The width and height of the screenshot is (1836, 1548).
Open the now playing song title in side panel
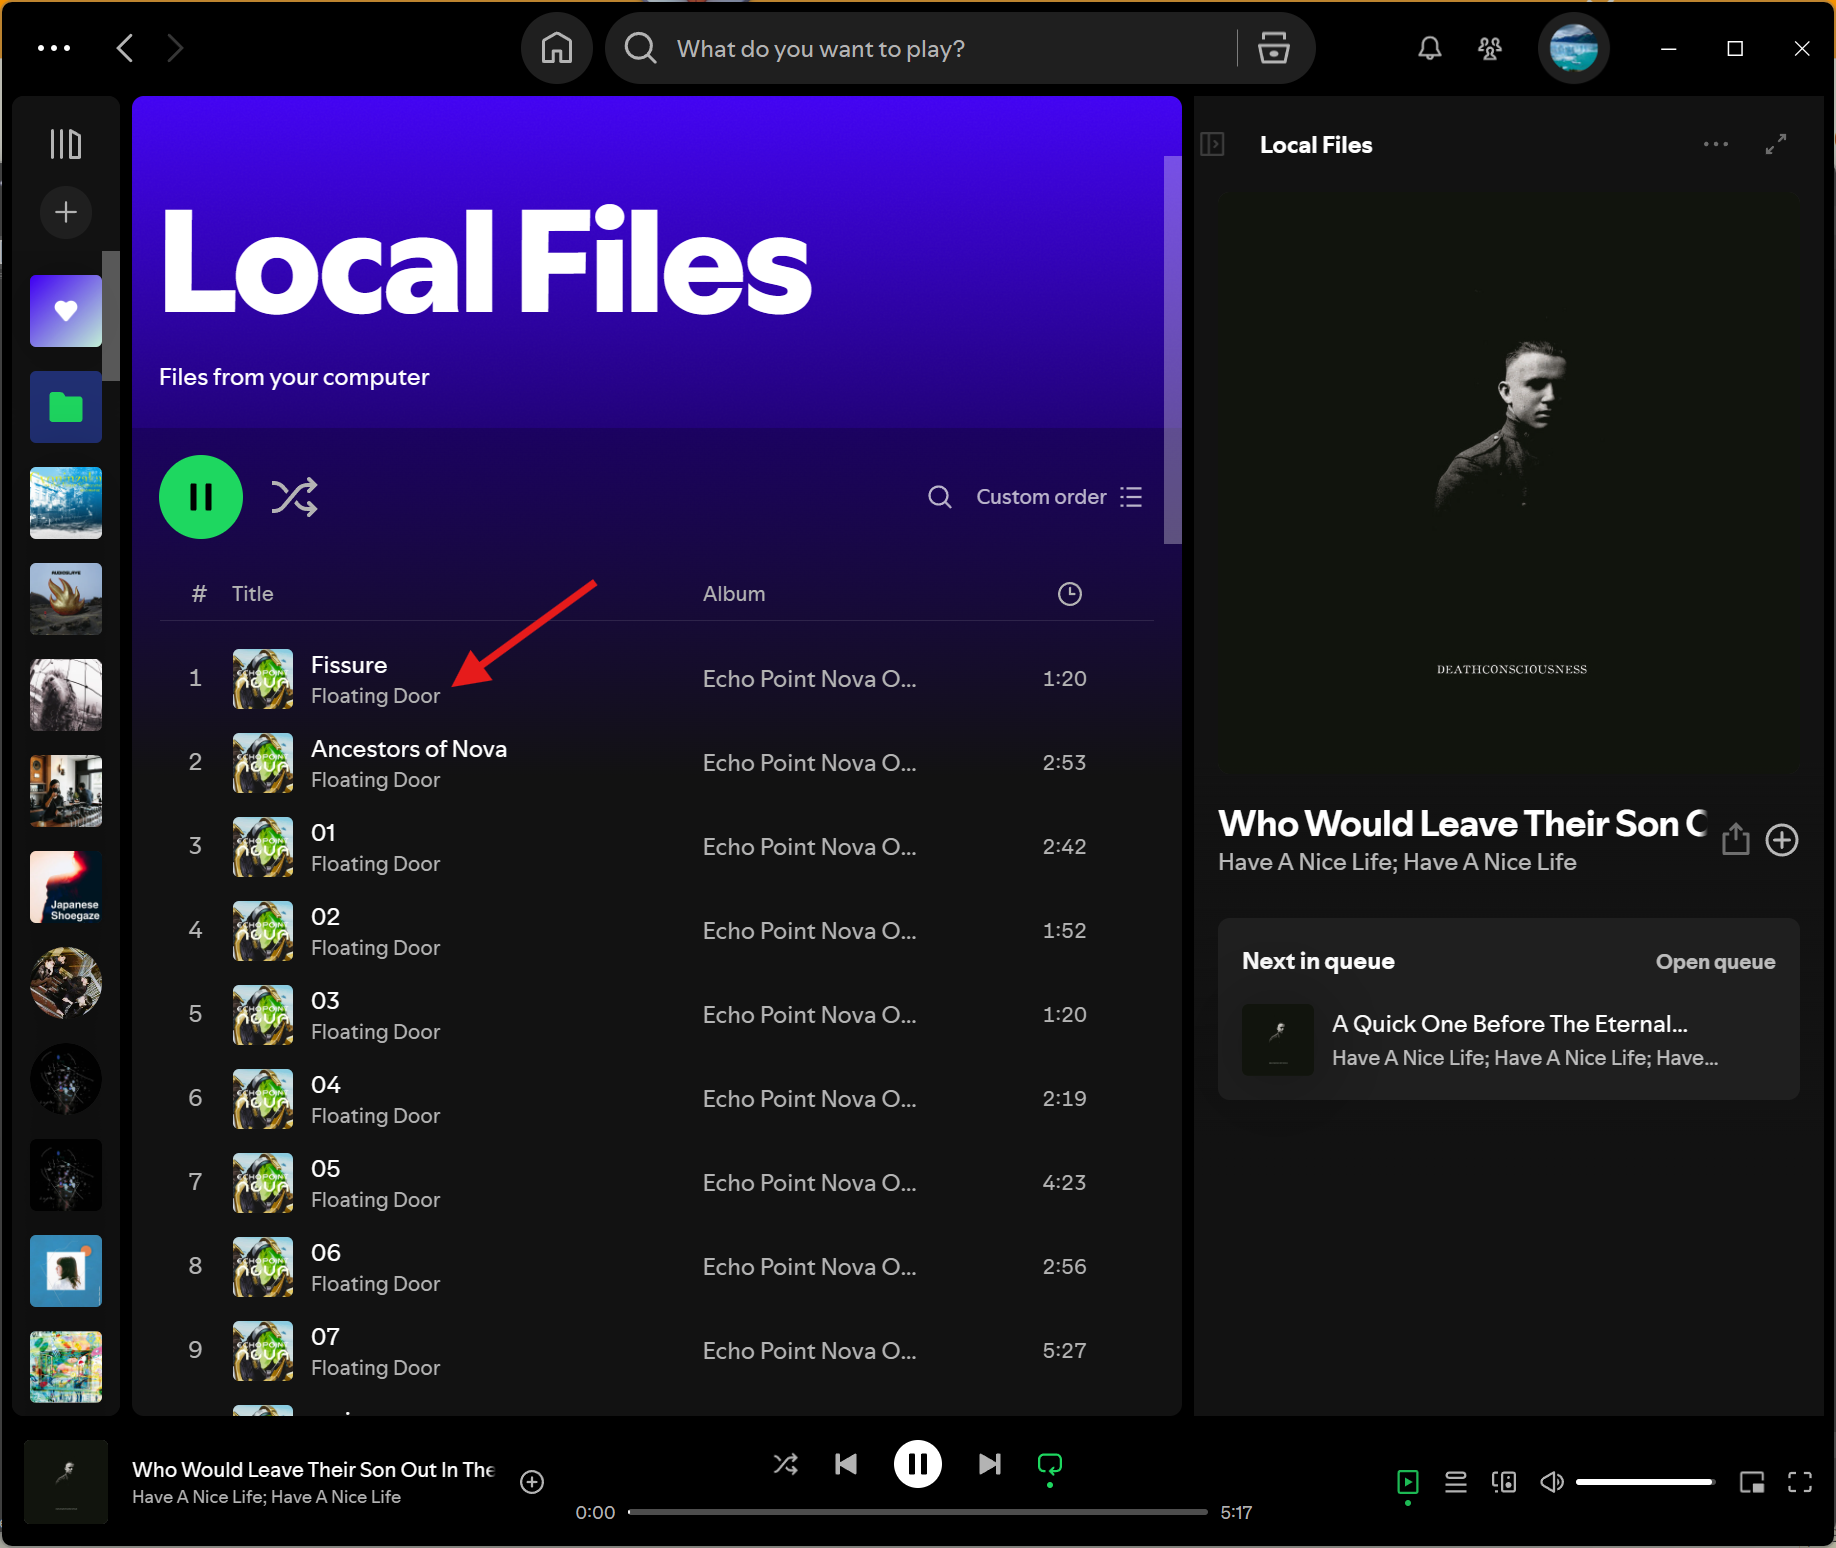1462,824
